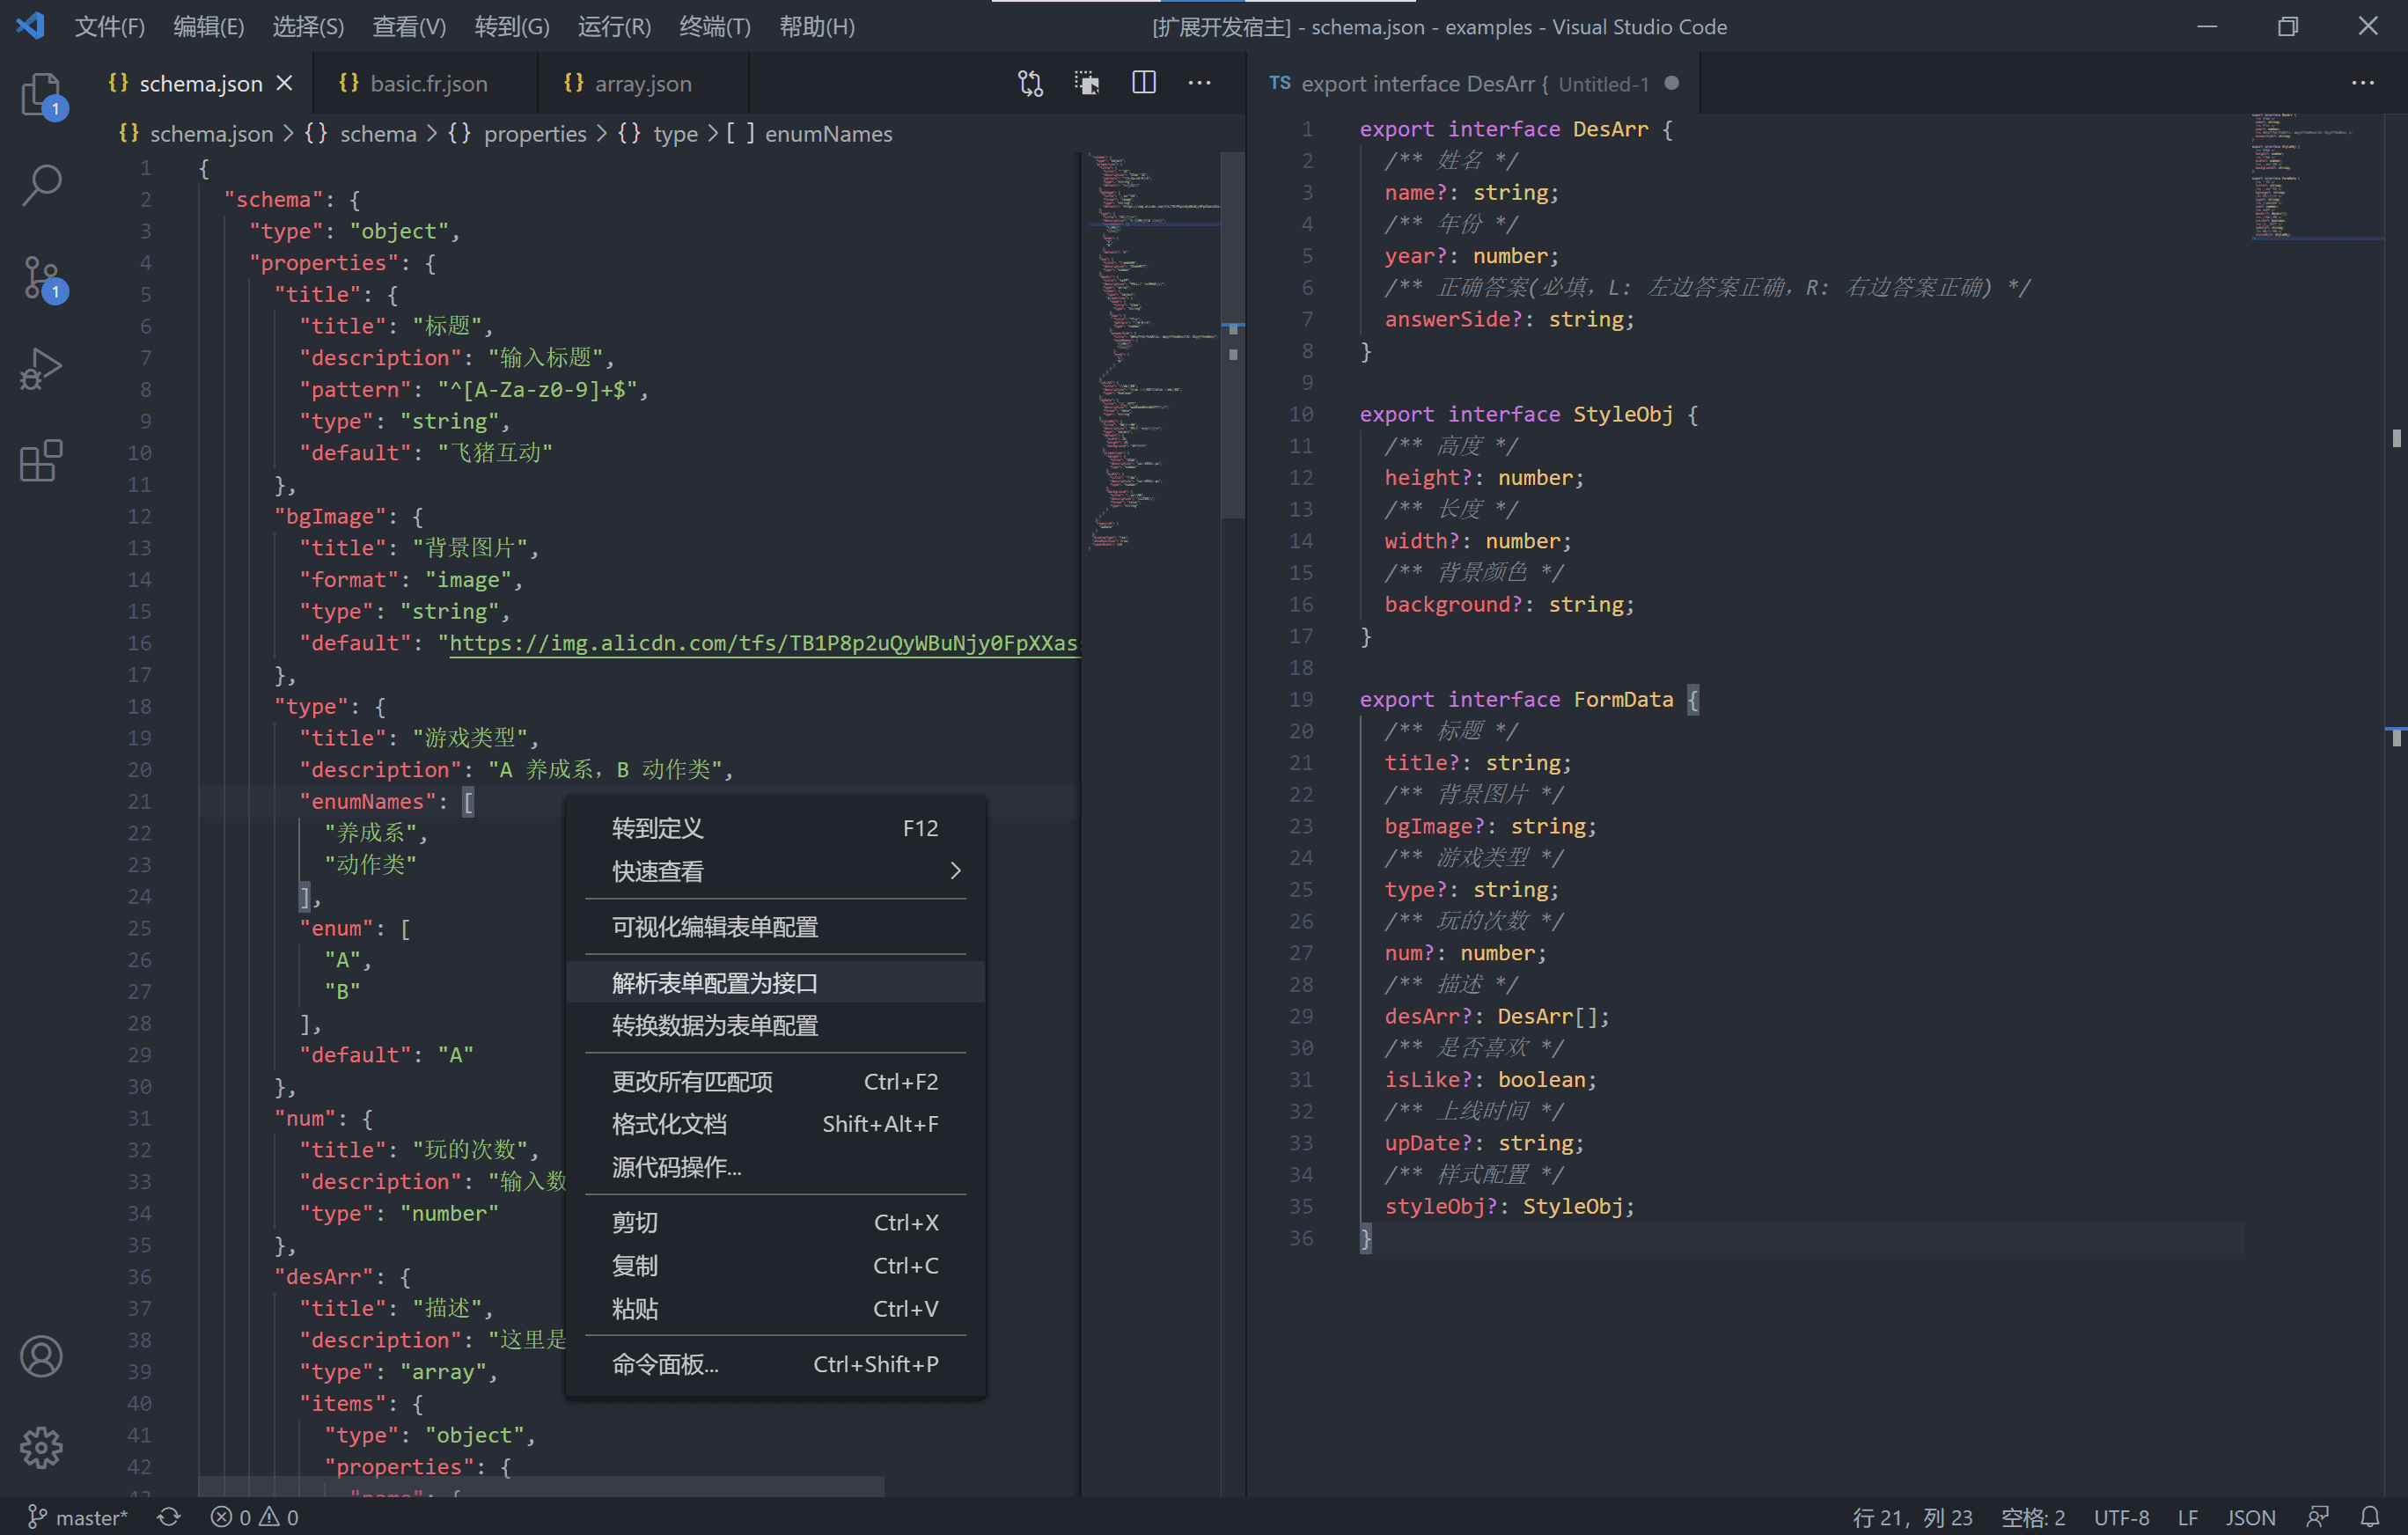Image resolution: width=2408 pixels, height=1535 pixels.
Task: Click the Compare Changes icon in editor toolbar
Action: click(1030, 83)
